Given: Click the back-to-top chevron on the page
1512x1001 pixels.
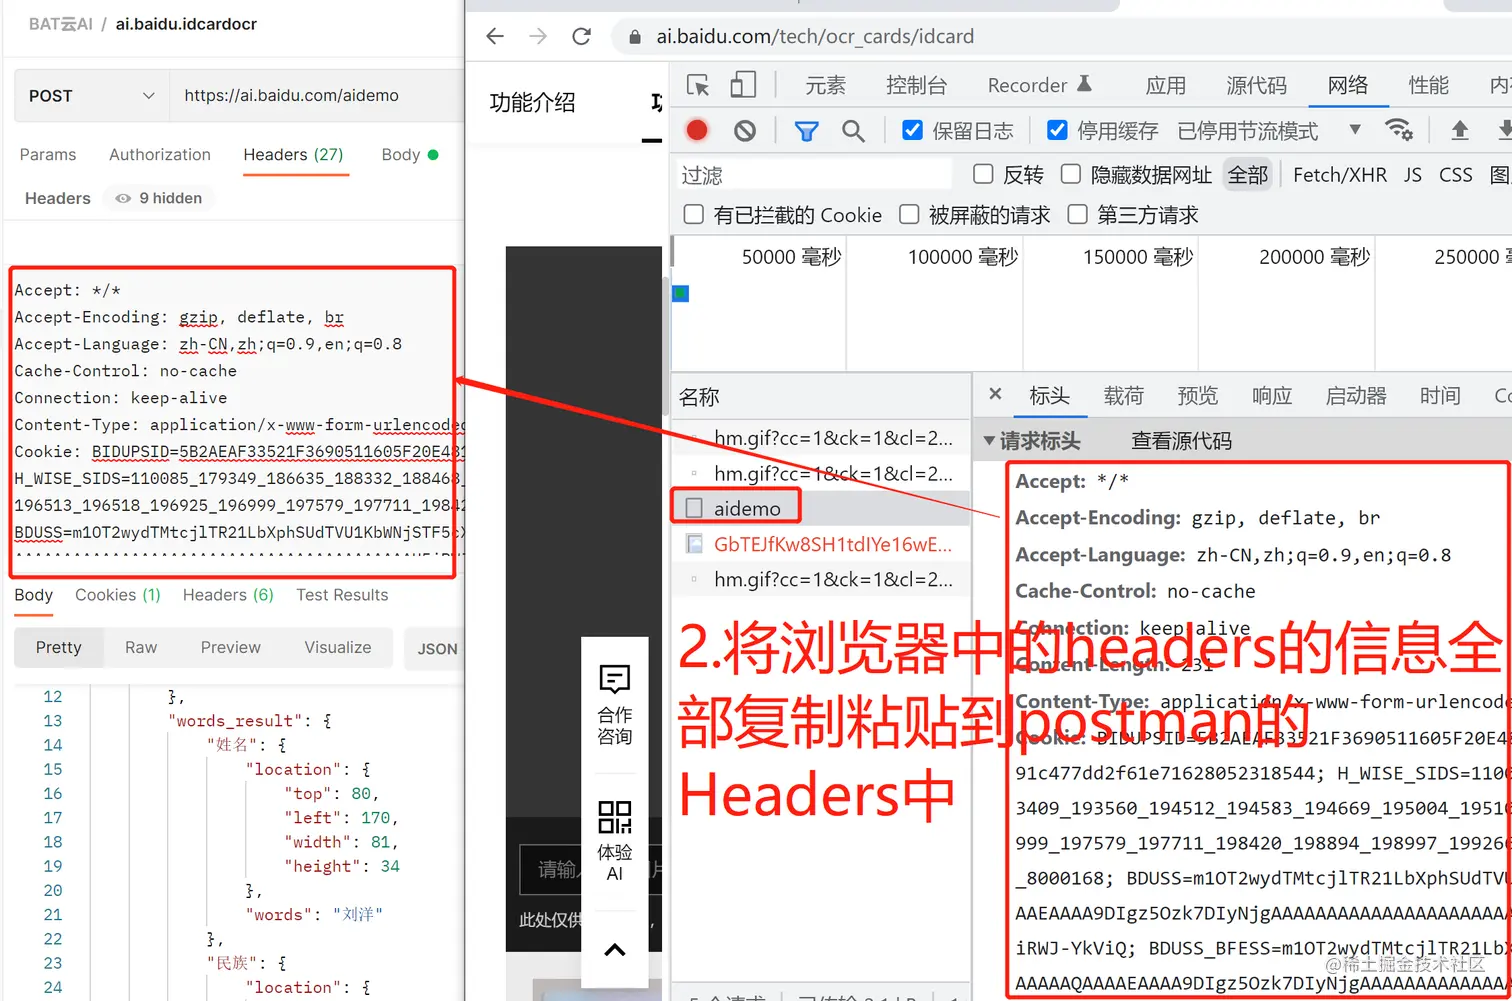Looking at the screenshot, I should [614, 950].
